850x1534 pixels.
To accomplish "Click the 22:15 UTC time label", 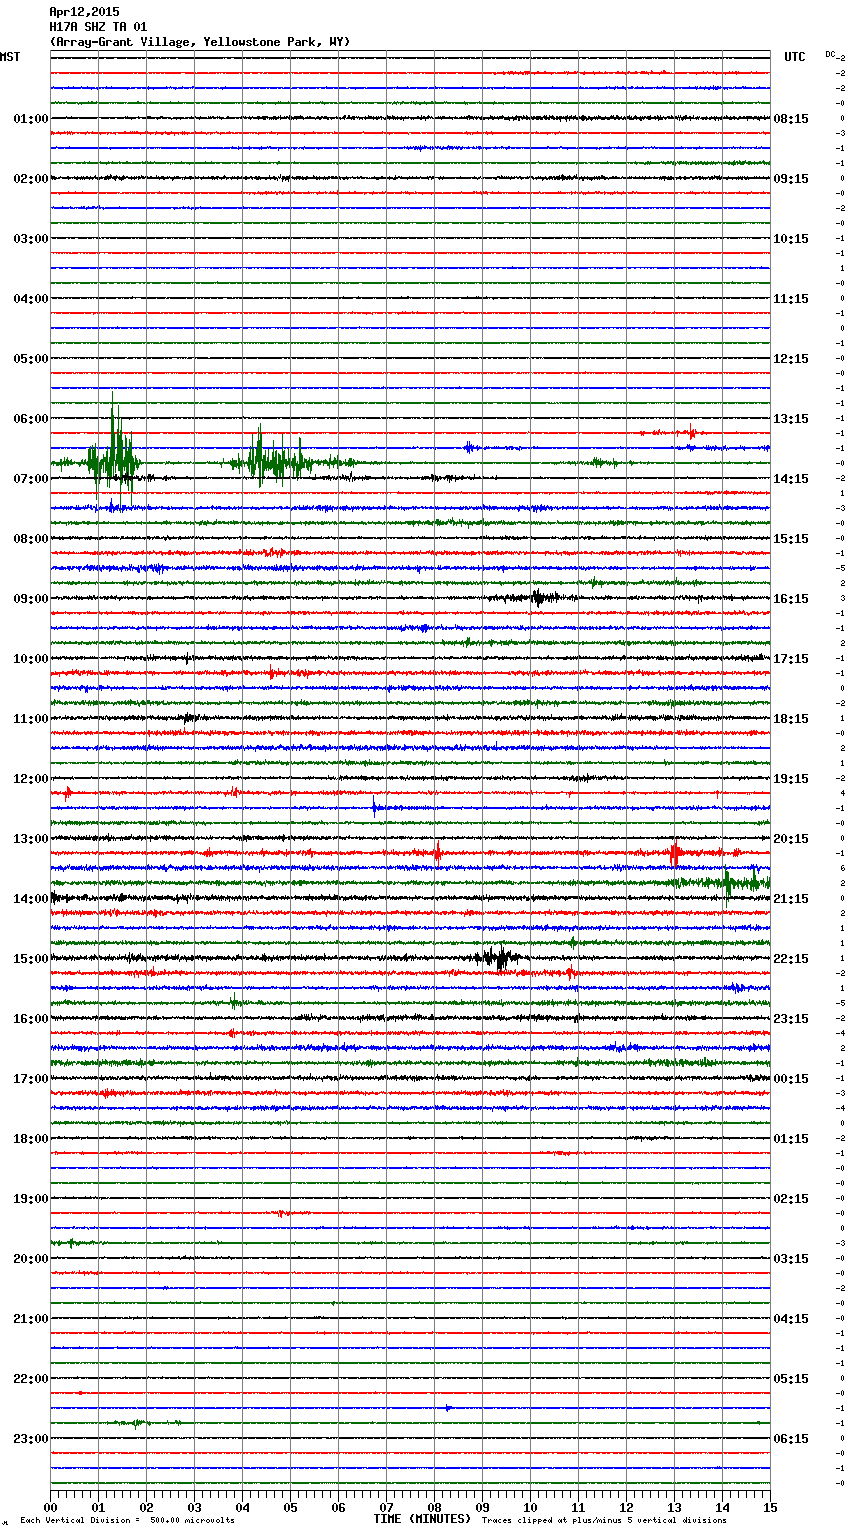I will [x=791, y=959].
